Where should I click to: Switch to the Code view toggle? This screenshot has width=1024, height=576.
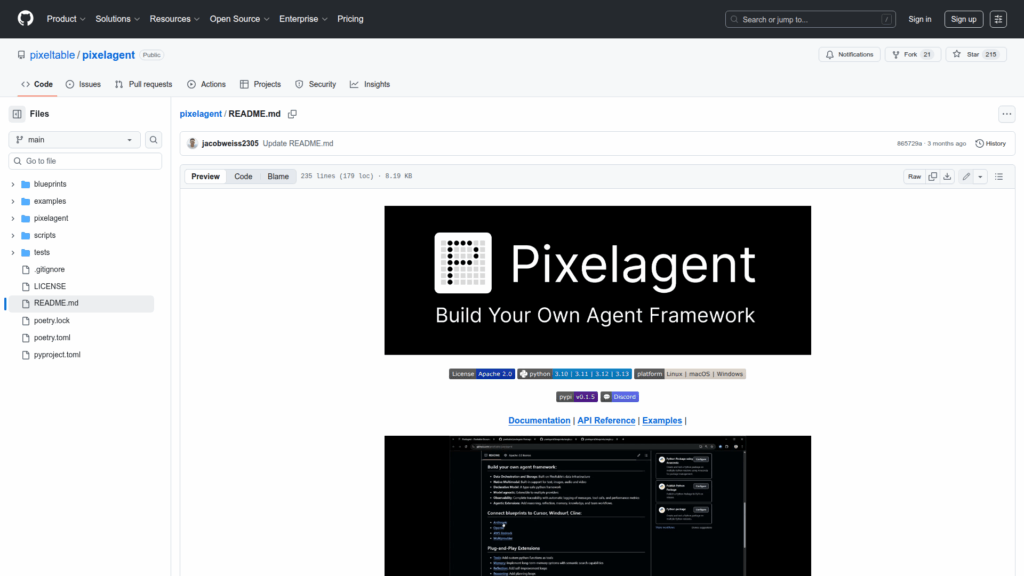pyautogui.click(x=243, y=176)
